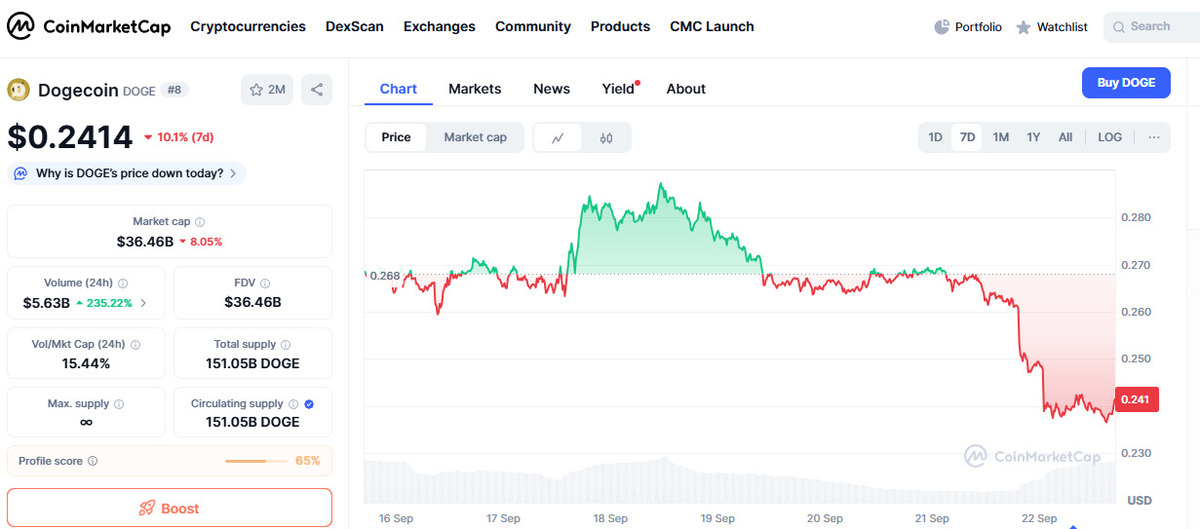This screenshot has height=529, width=1200.
Task: Set chart range to 7D
Action: (967, 137)
